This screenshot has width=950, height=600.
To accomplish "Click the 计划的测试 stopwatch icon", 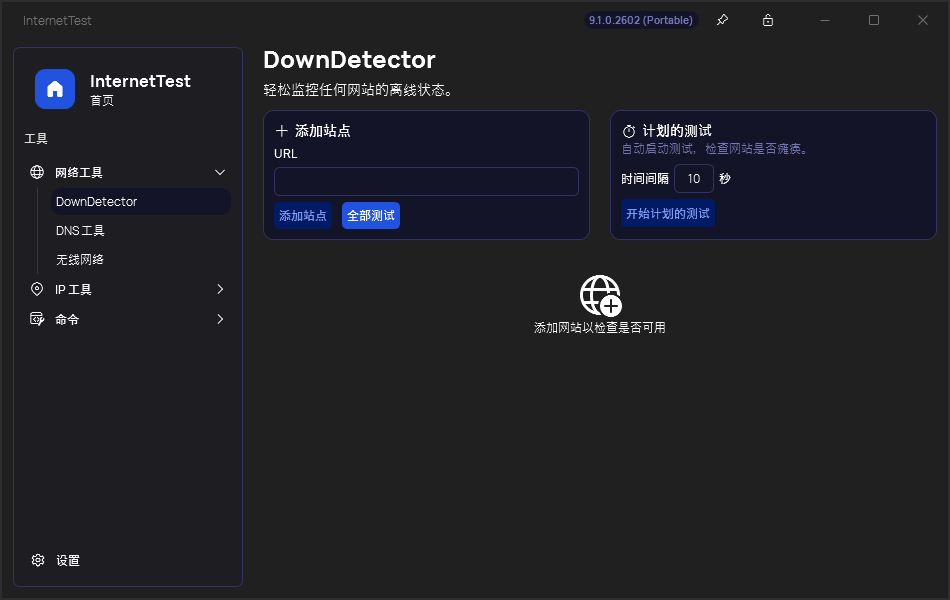I will pyautogui.click(x=628, y=129).
